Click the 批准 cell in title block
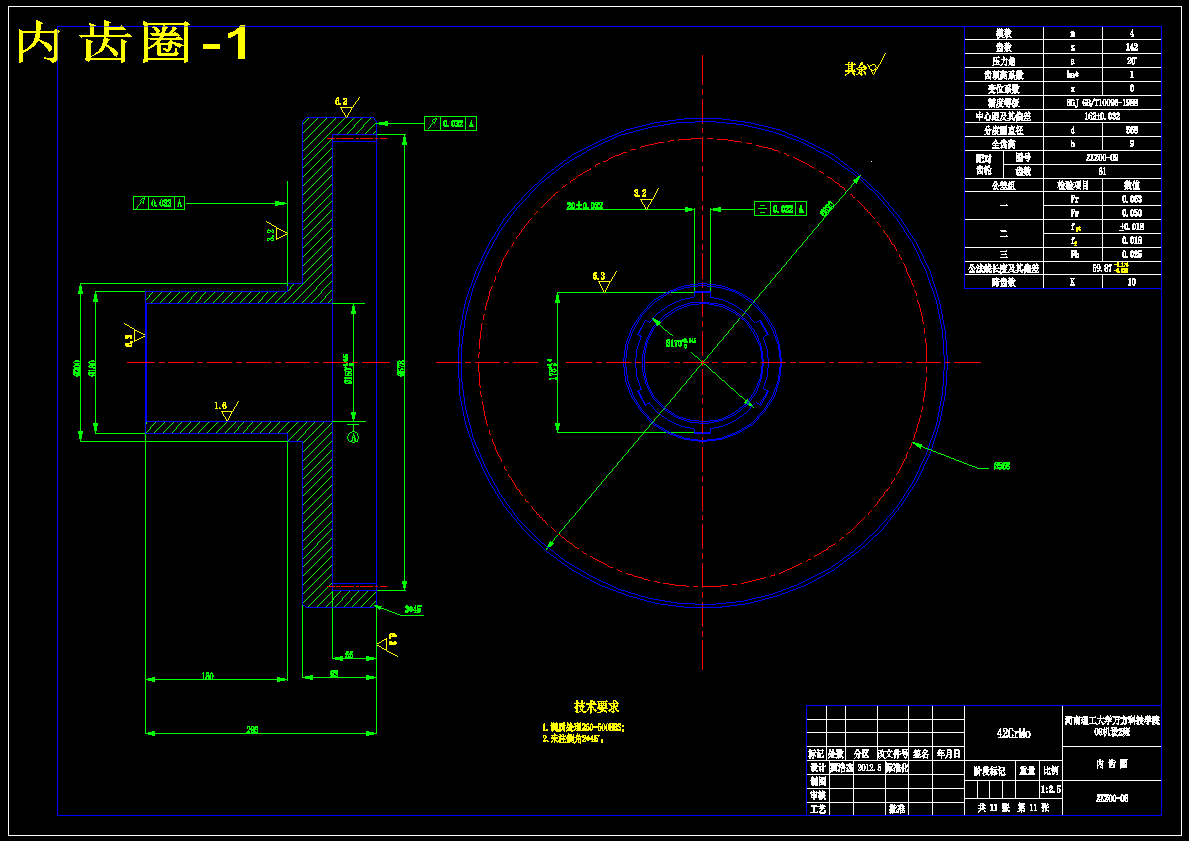 tap(897, 809)
